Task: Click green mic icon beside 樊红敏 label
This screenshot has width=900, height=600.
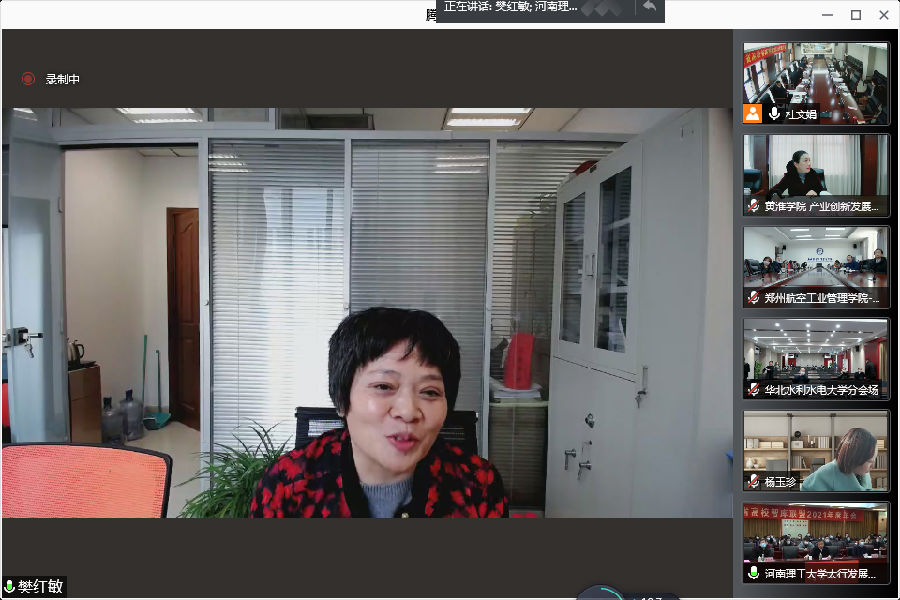Action: [9, 586]
